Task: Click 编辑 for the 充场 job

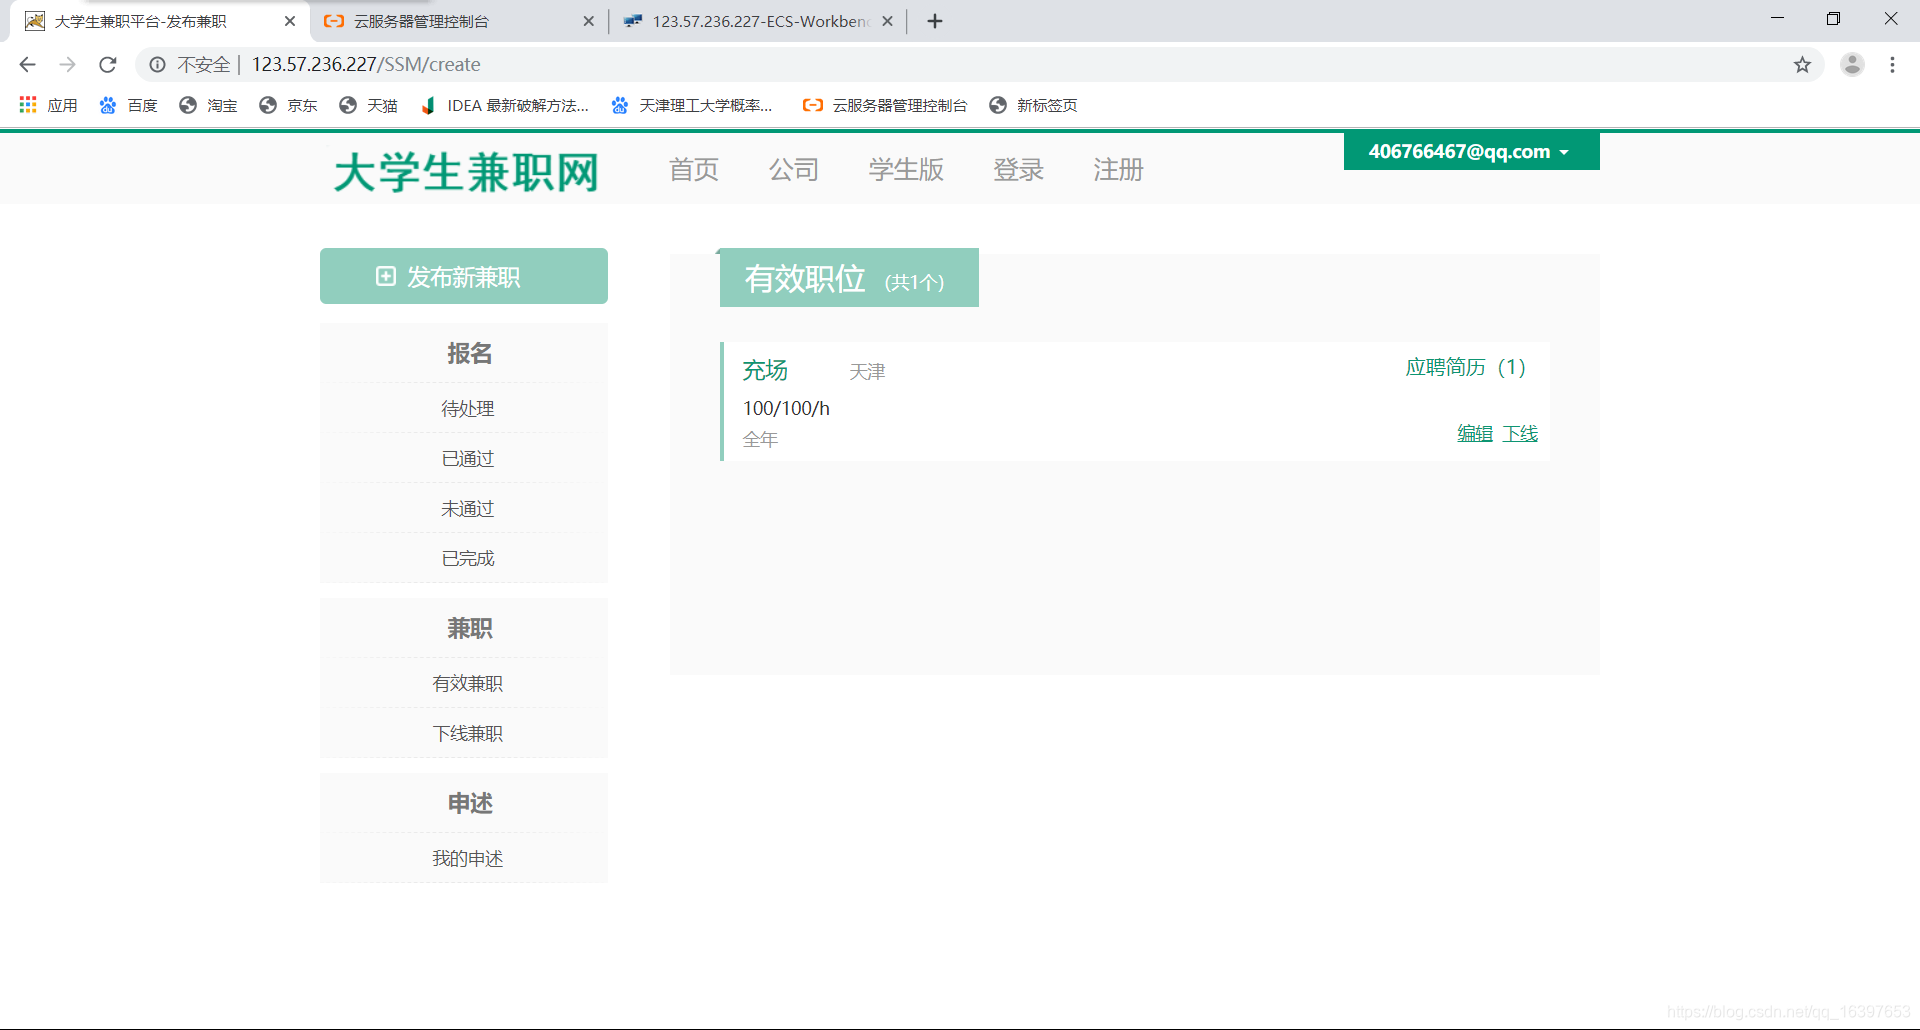Action: coord(1475,433)
